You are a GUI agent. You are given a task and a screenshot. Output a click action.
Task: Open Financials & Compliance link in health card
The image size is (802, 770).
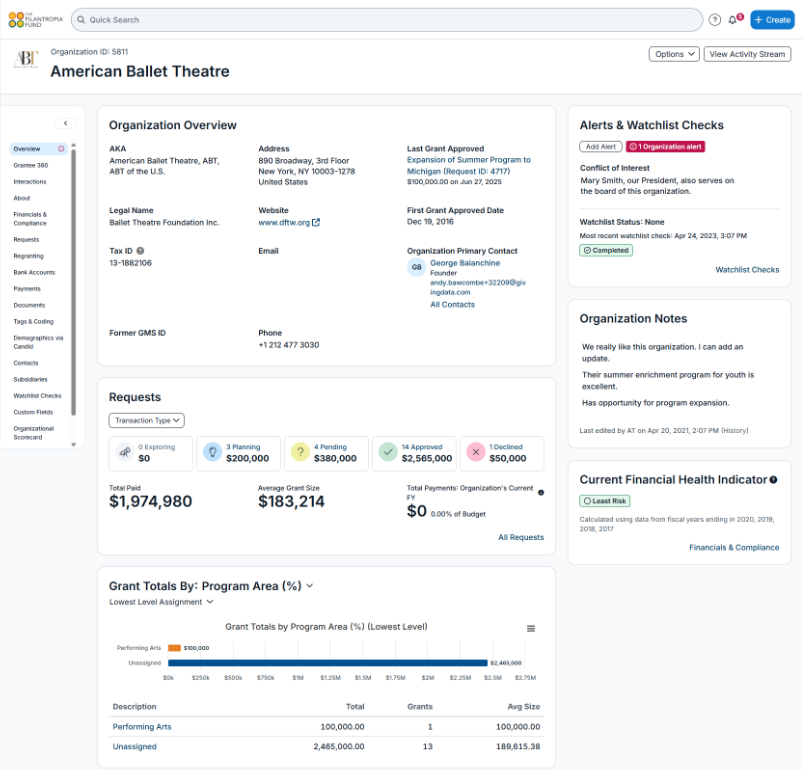pos(734,547)
